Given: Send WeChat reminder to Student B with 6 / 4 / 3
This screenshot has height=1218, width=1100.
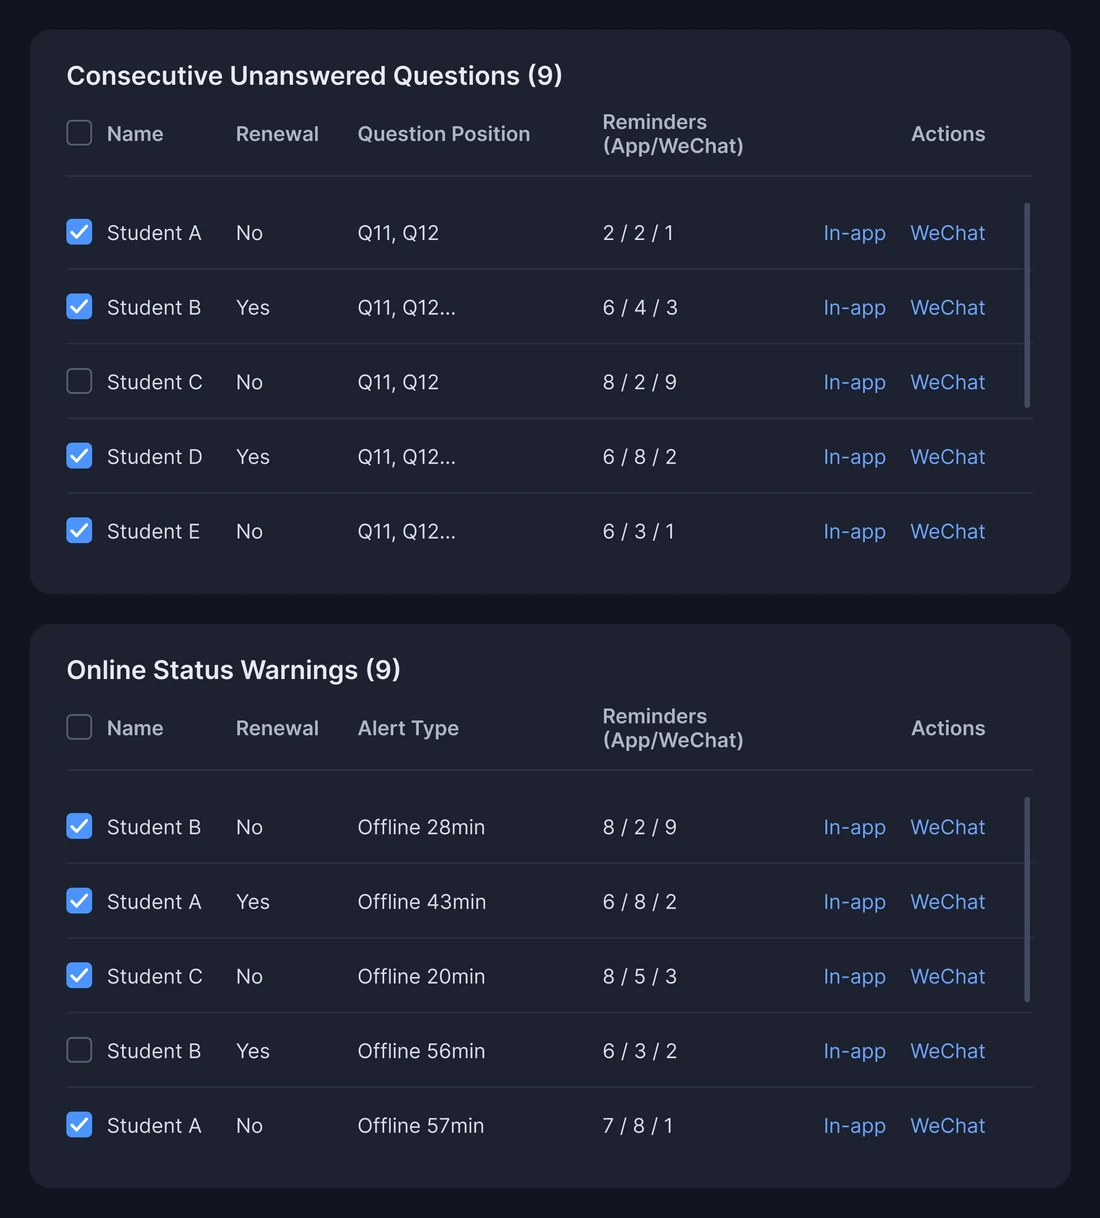Looking at the screenshot, I should coord(947,308).
